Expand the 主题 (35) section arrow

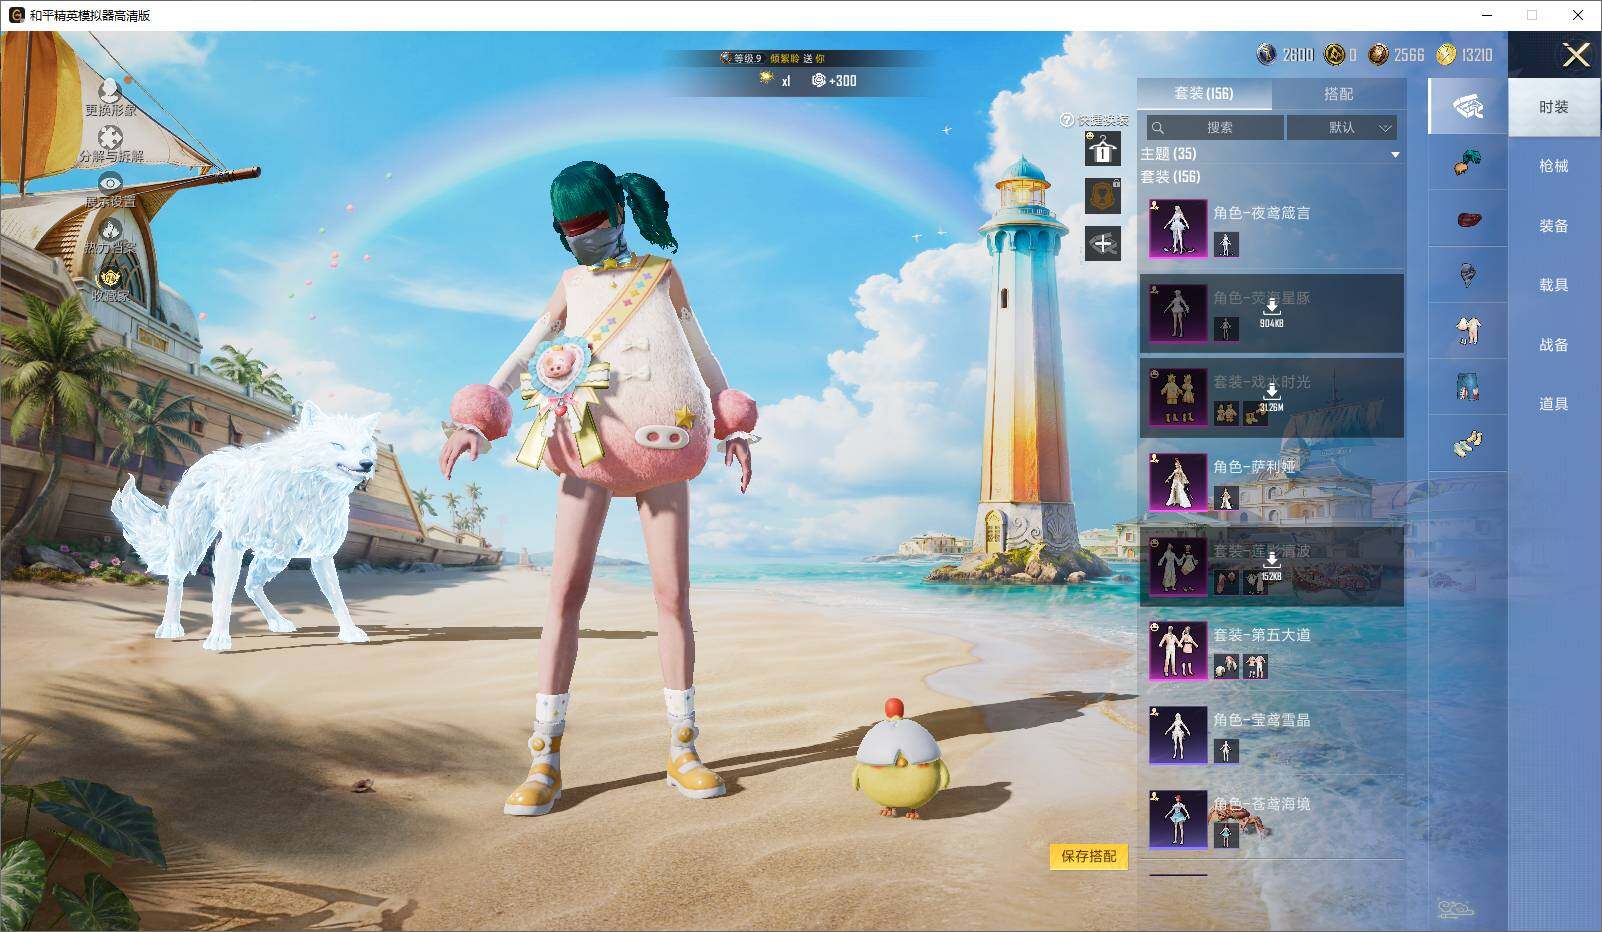click(1395, 155)
